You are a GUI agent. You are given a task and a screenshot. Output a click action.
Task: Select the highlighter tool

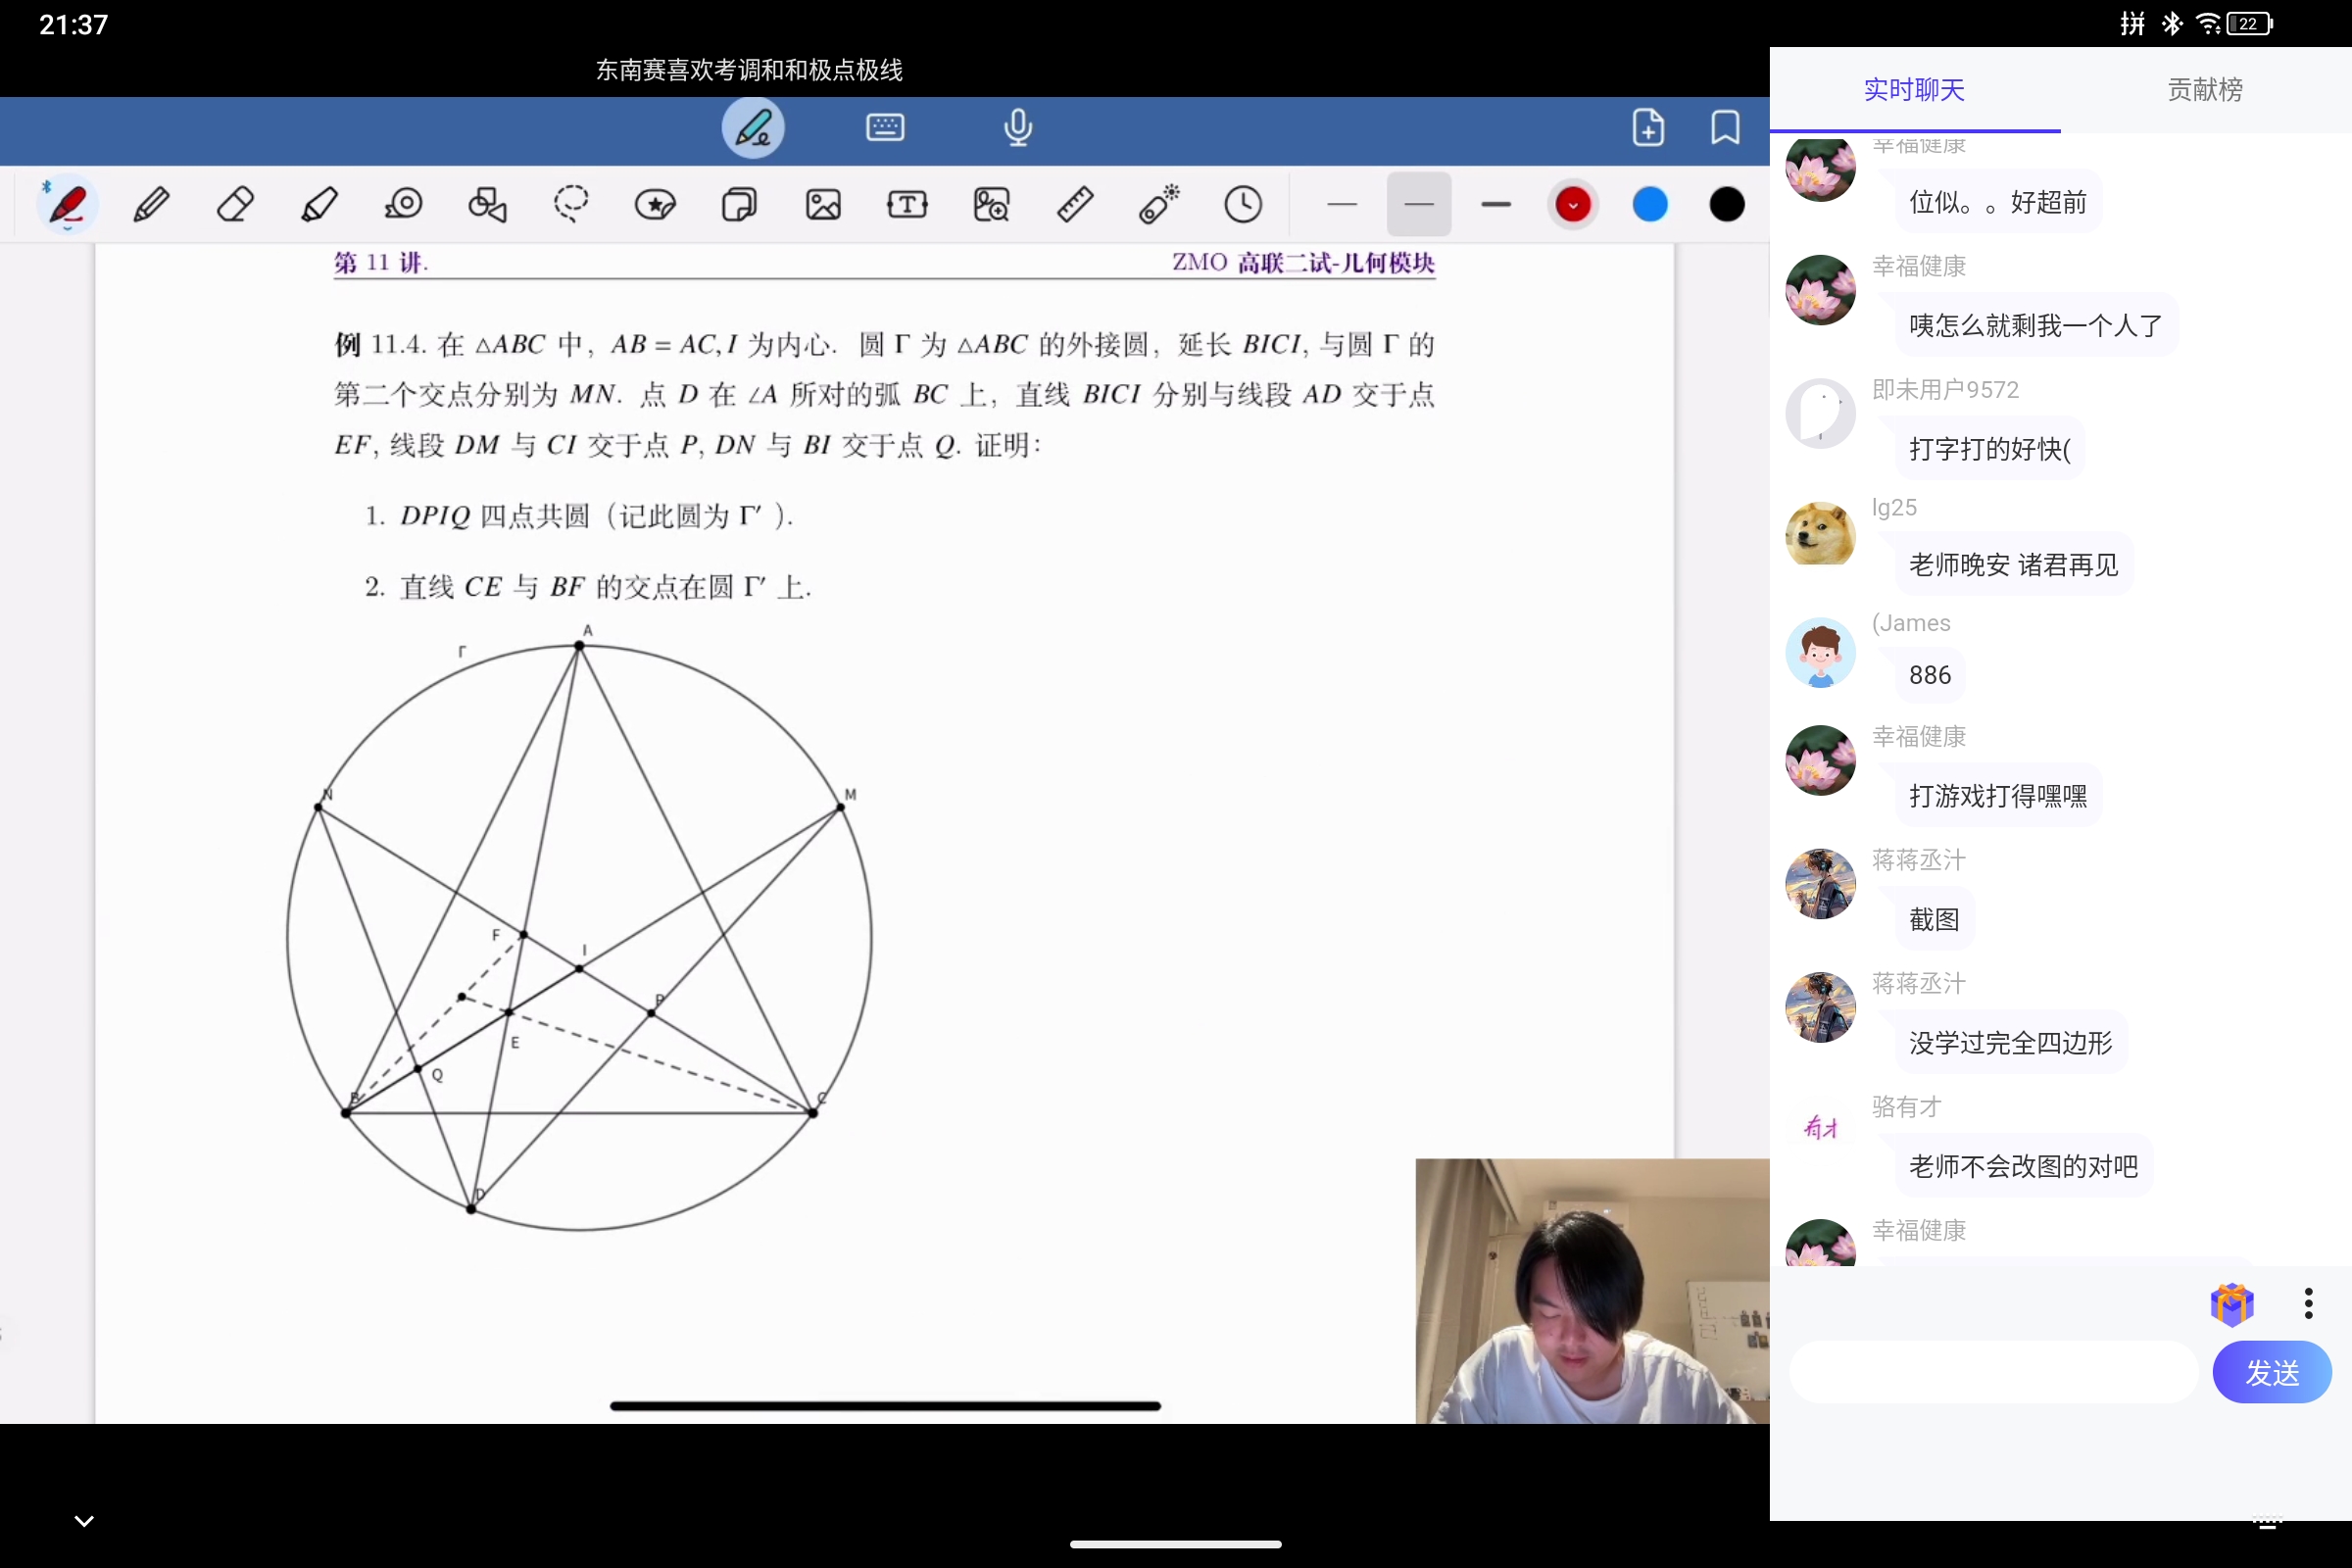pyautogui.click(x=319, y=205)
